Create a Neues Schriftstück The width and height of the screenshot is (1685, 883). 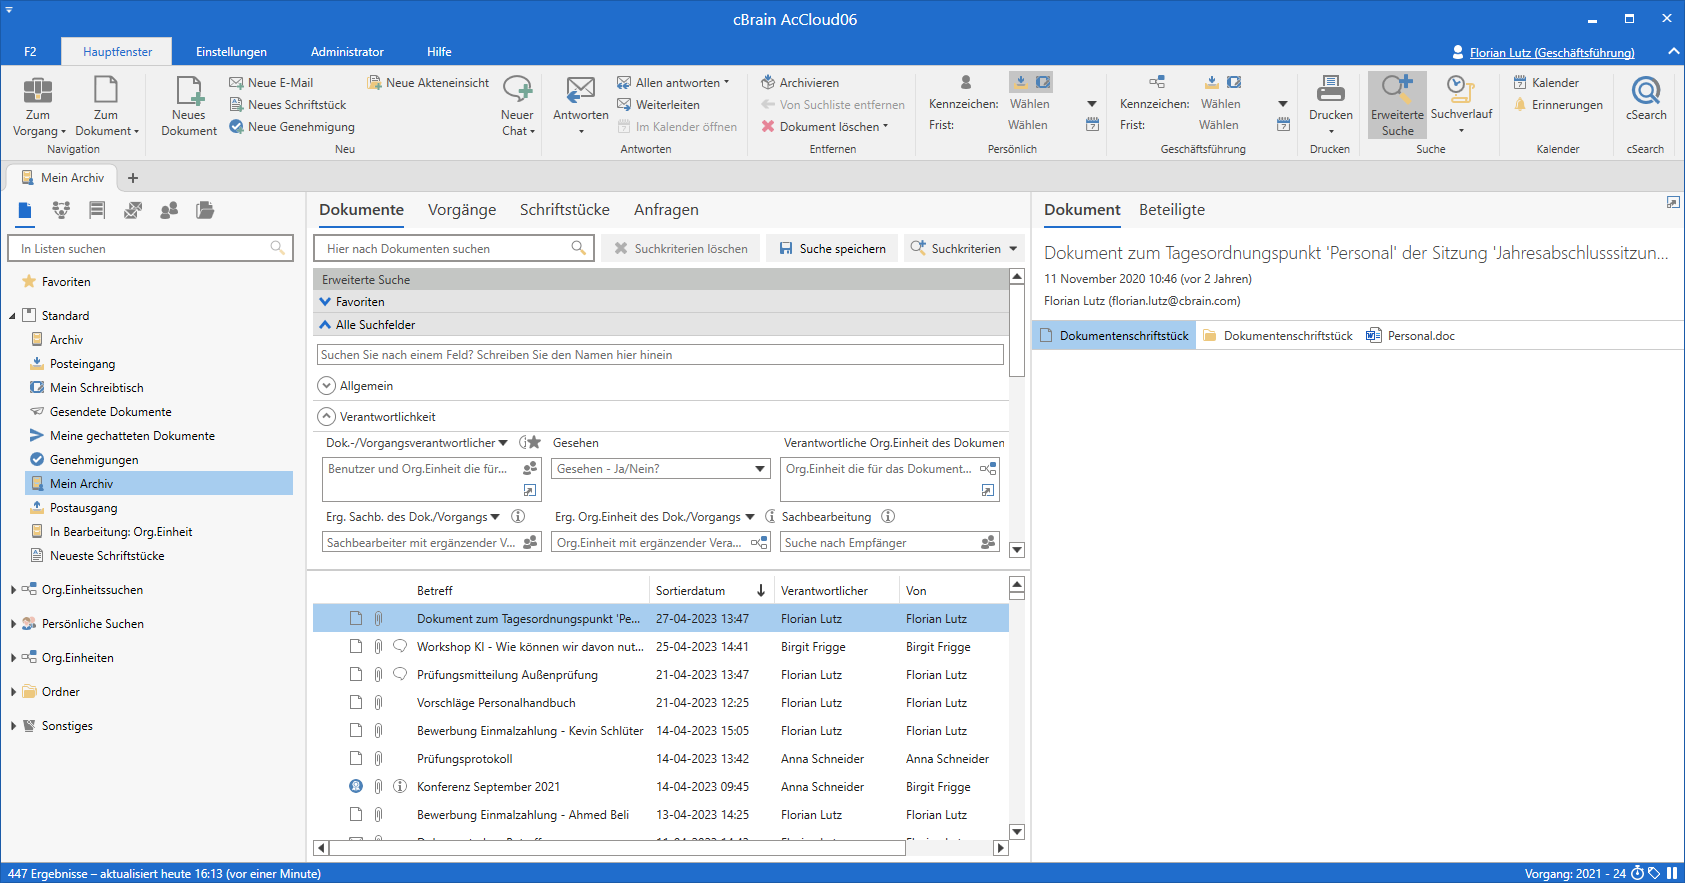click(x=288, y=105)
